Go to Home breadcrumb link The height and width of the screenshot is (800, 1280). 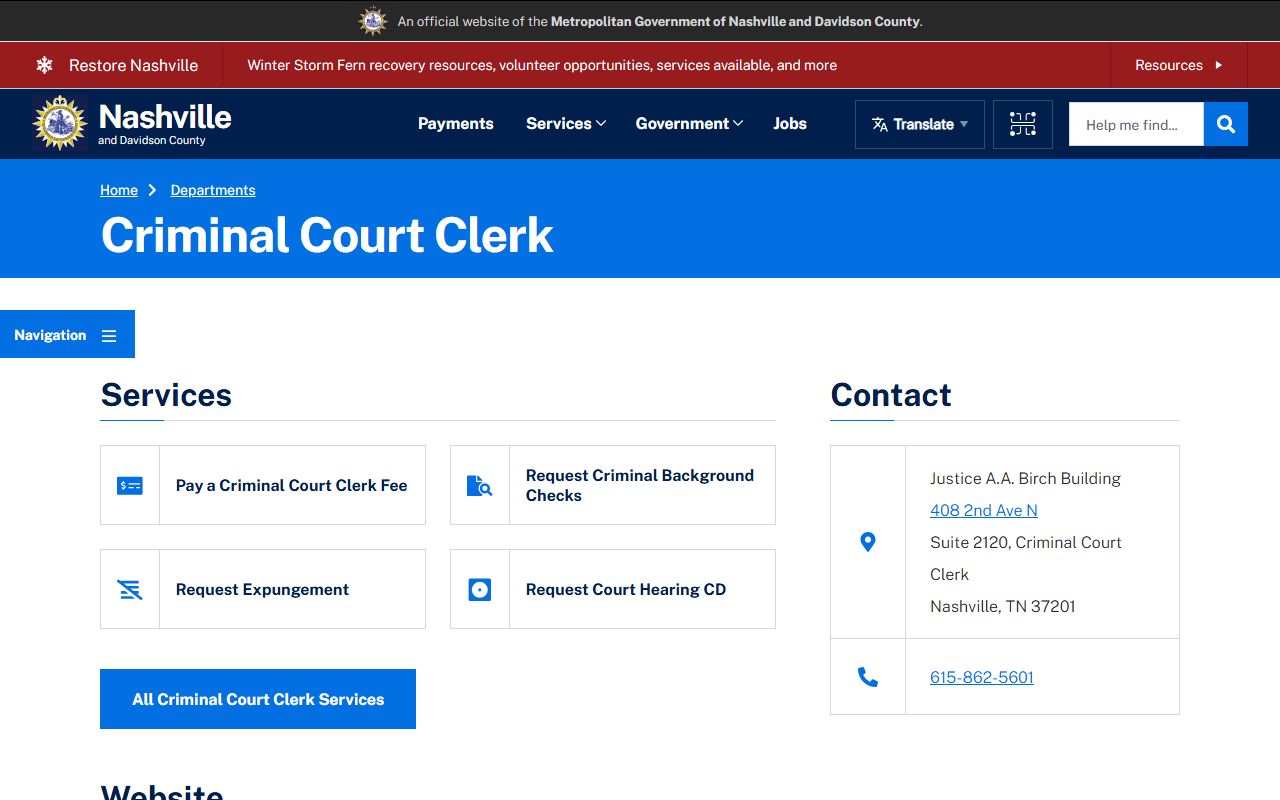119,190
